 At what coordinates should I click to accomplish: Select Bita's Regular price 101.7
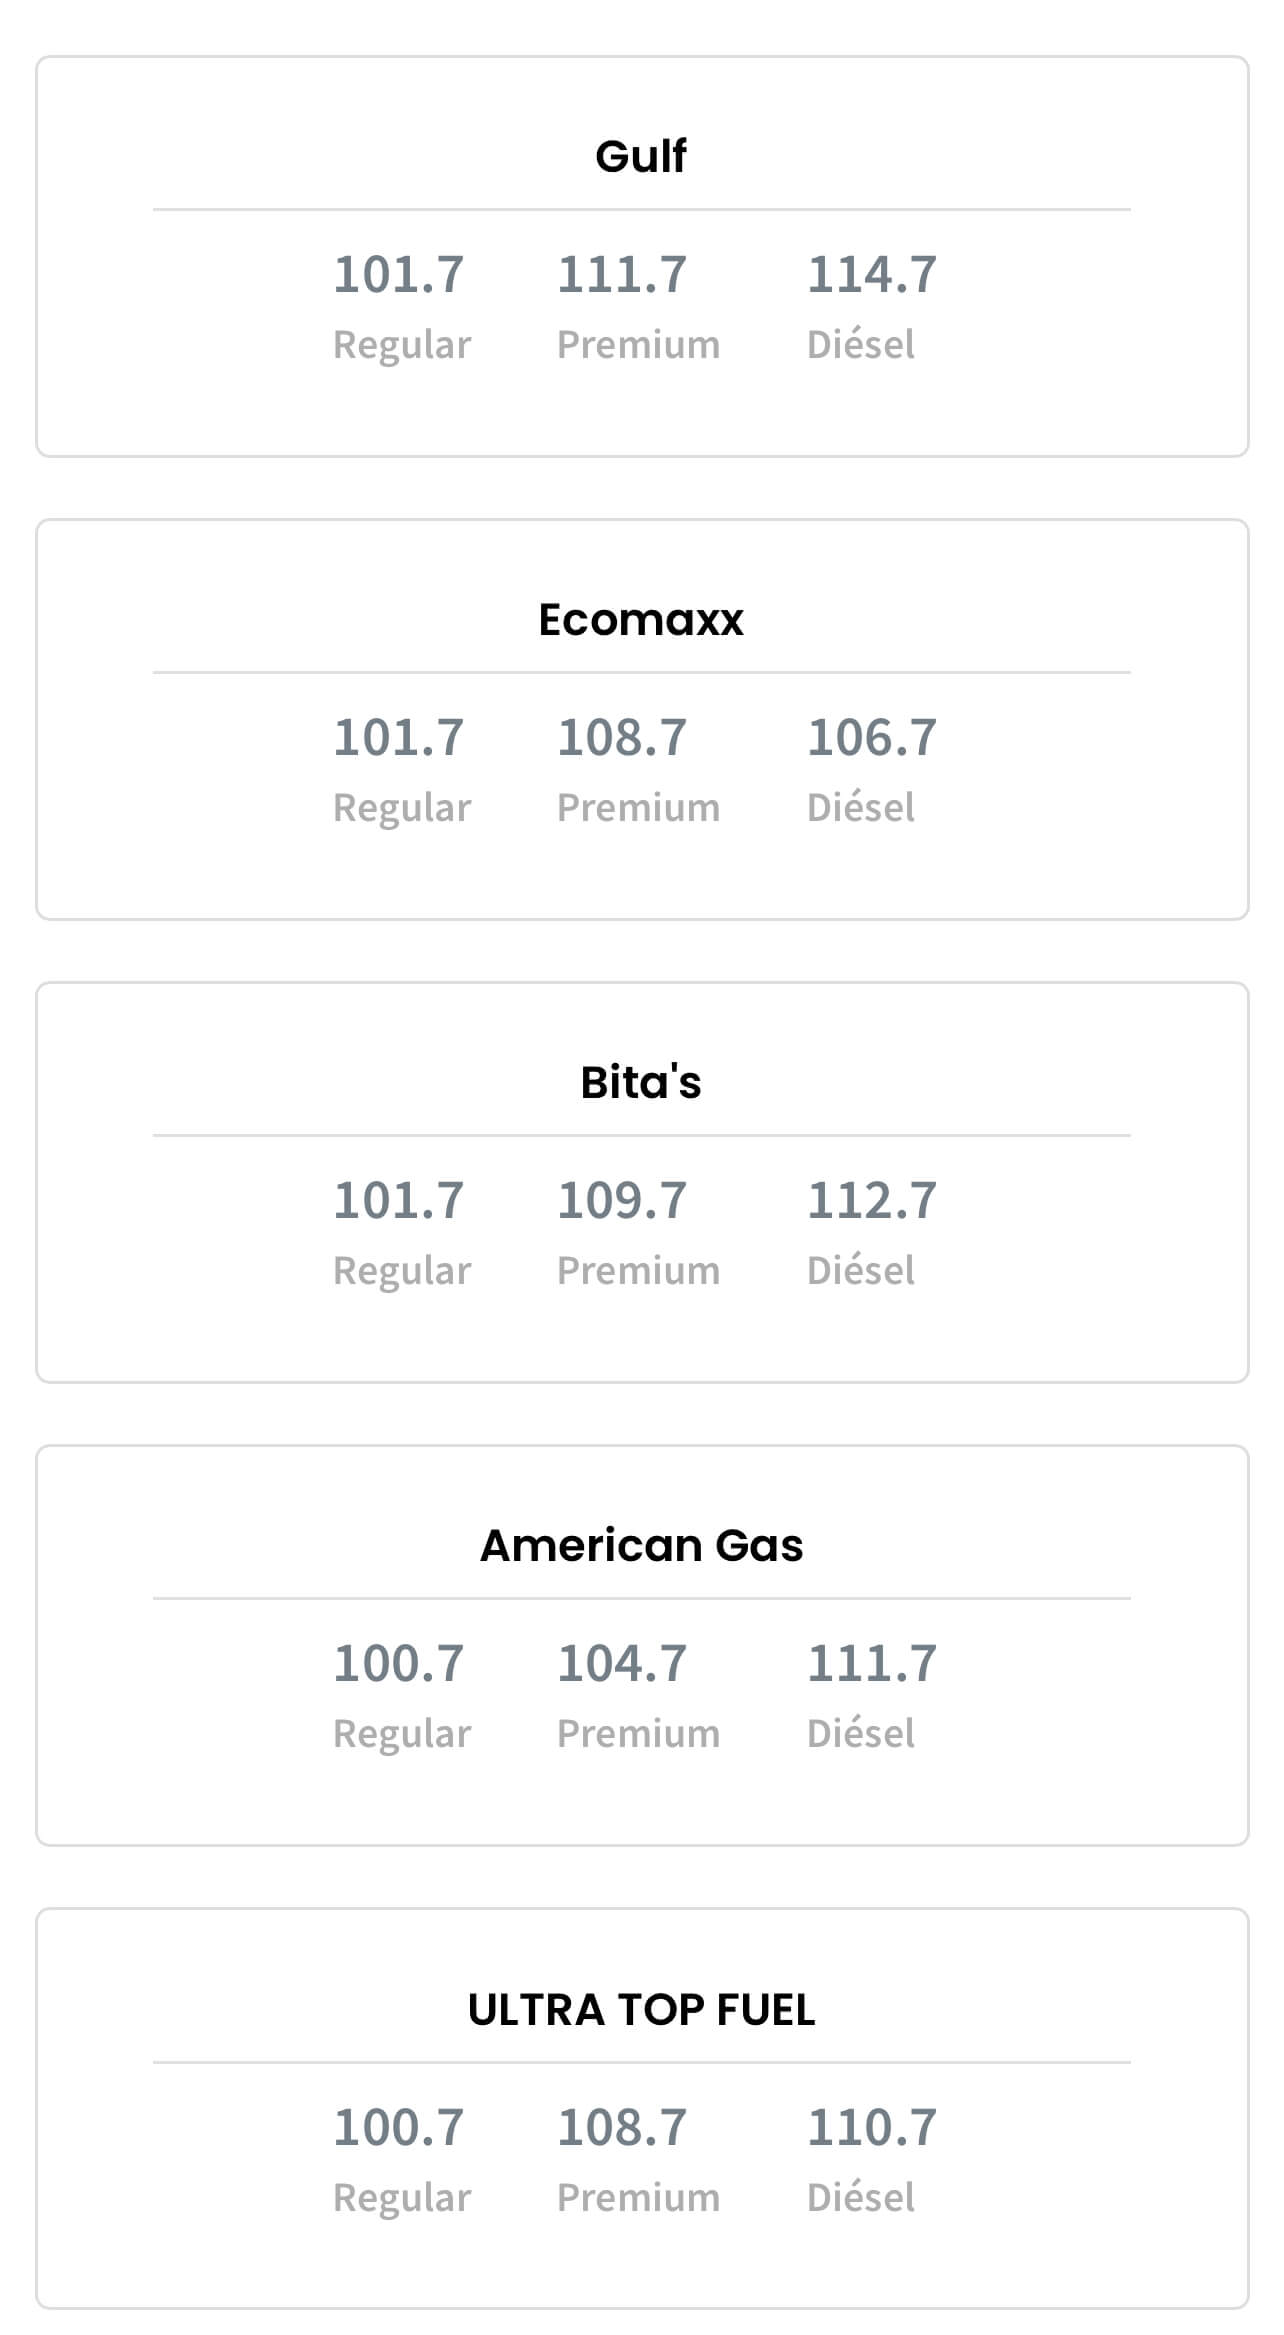(398, 1201)
